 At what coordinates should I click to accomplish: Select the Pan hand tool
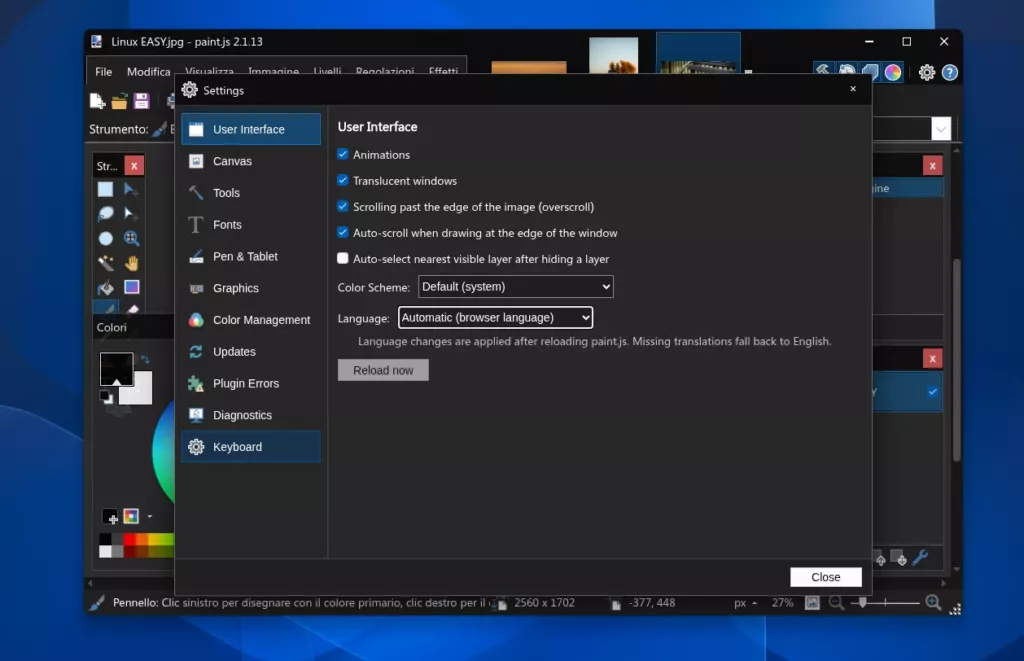click(132, 263)
